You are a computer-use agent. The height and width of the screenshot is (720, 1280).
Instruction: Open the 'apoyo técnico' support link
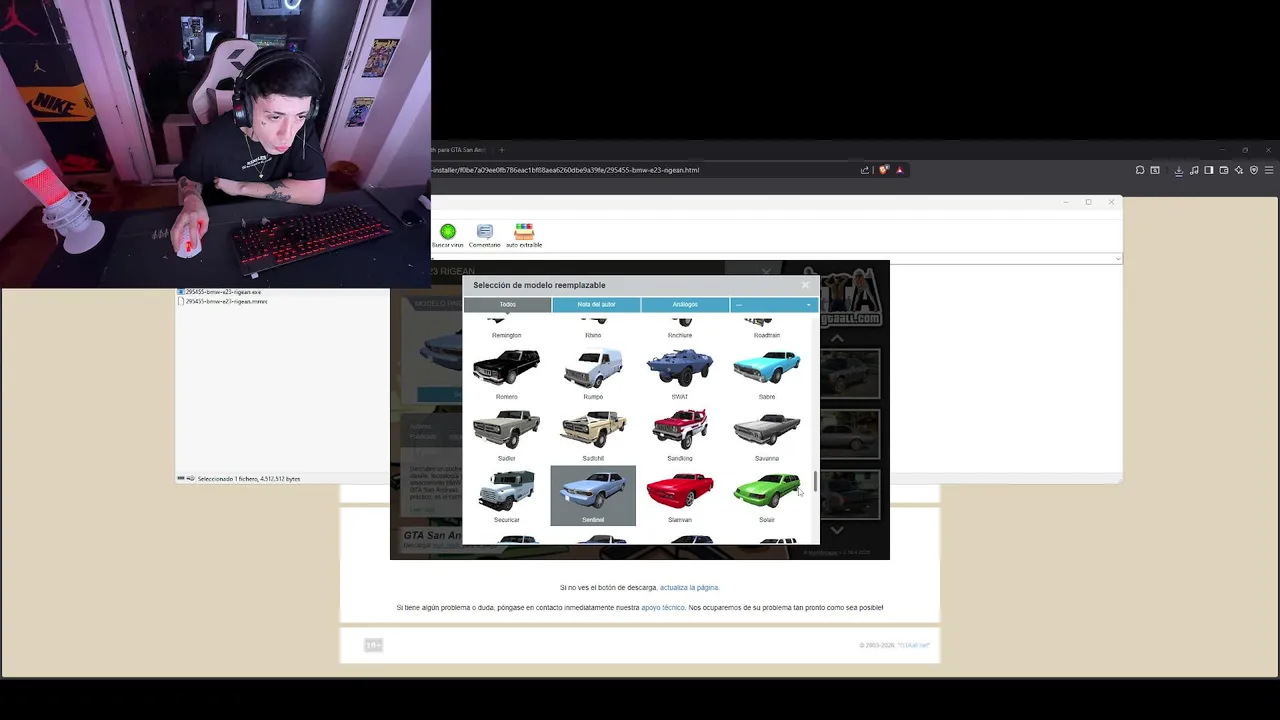pos(663,608)
